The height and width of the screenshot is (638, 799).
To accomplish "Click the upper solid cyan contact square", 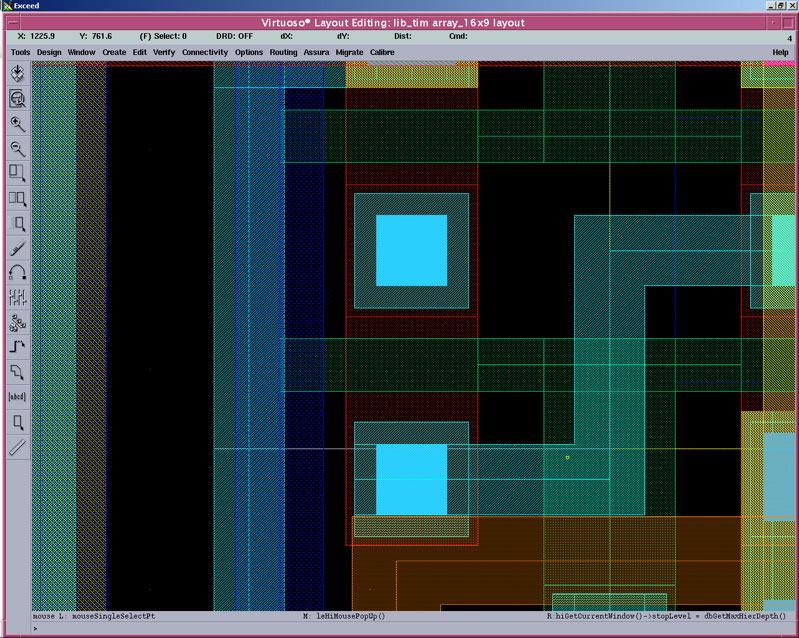I will 411,250.
